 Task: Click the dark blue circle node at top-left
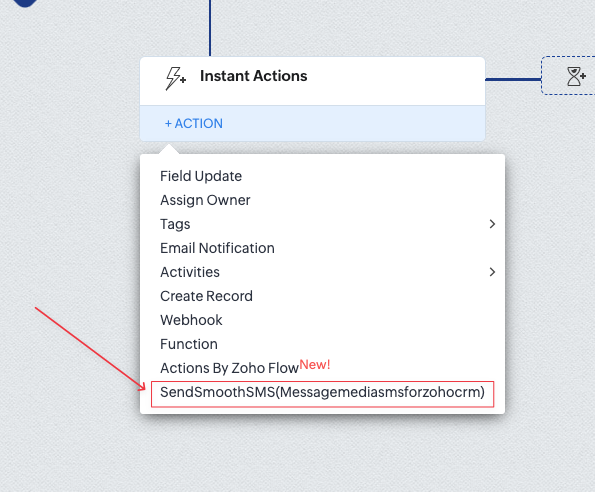(x=25, y=3)
